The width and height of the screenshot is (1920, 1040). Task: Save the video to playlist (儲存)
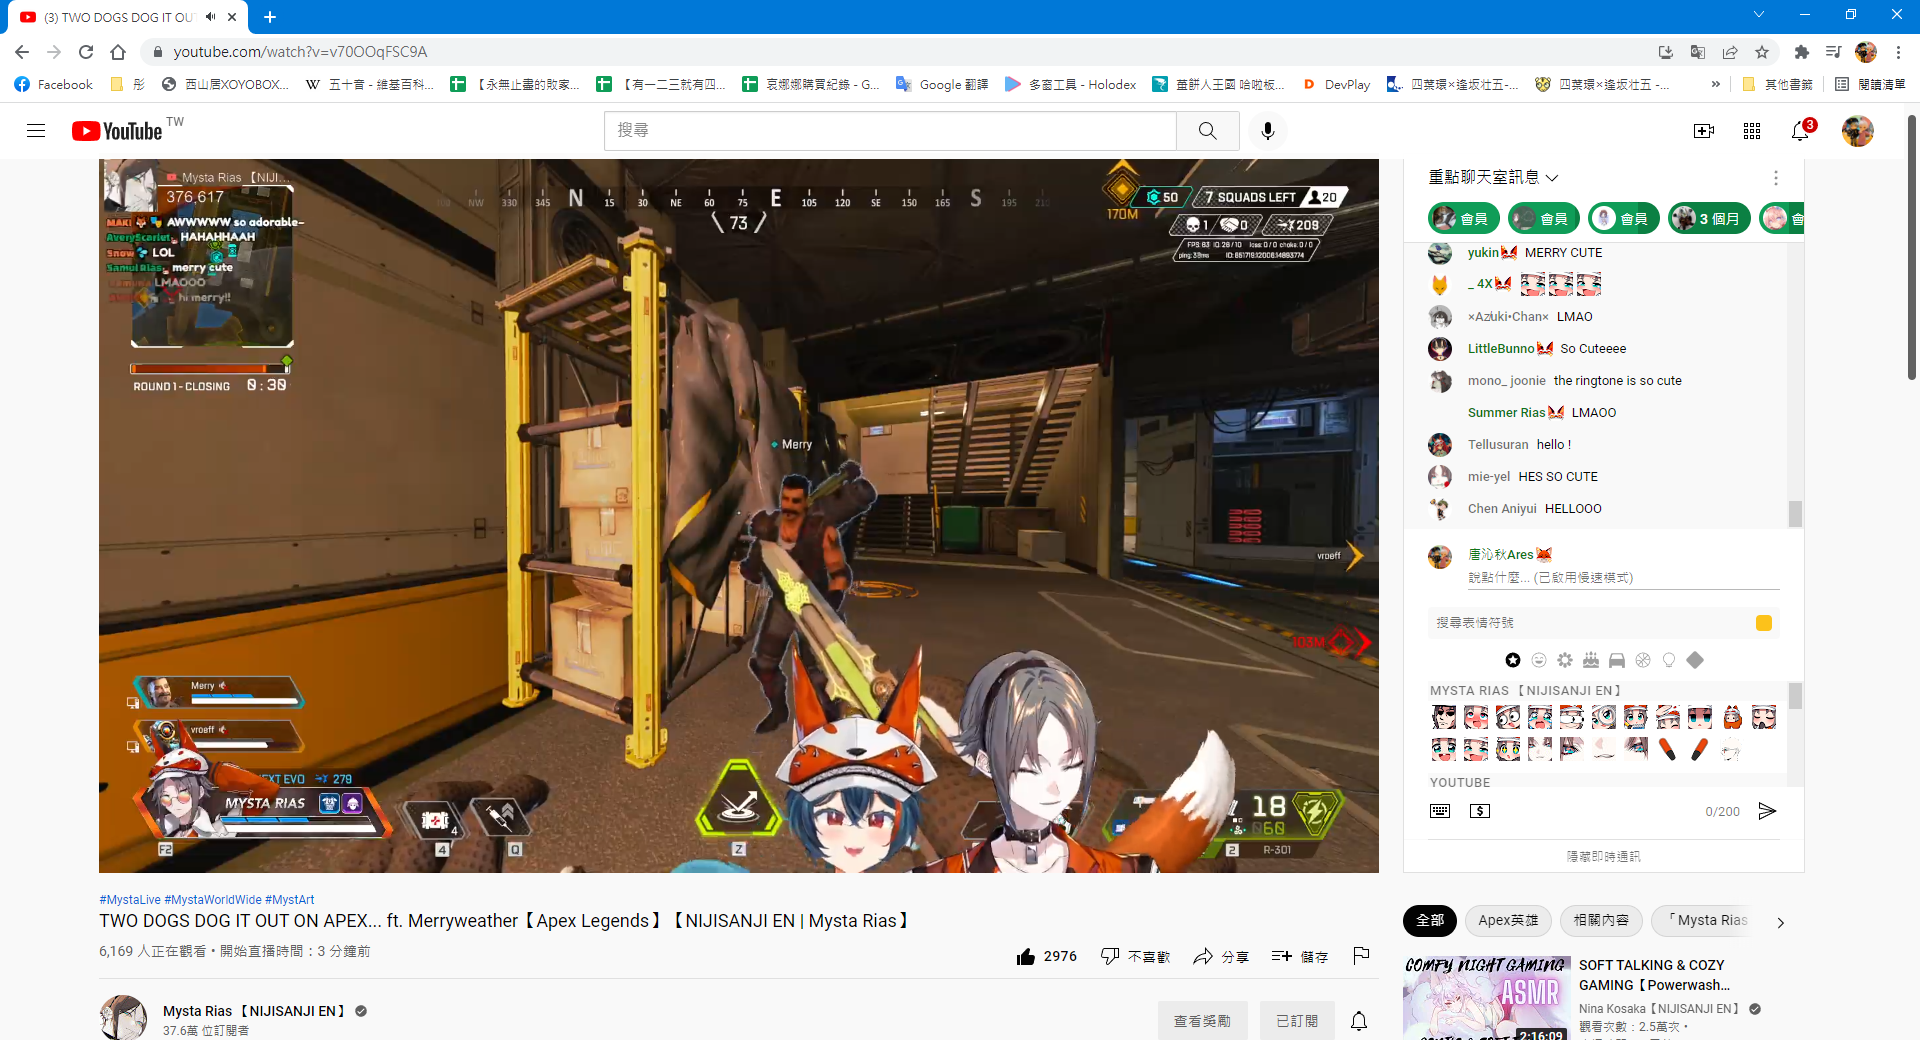(x=1300, y=956)
